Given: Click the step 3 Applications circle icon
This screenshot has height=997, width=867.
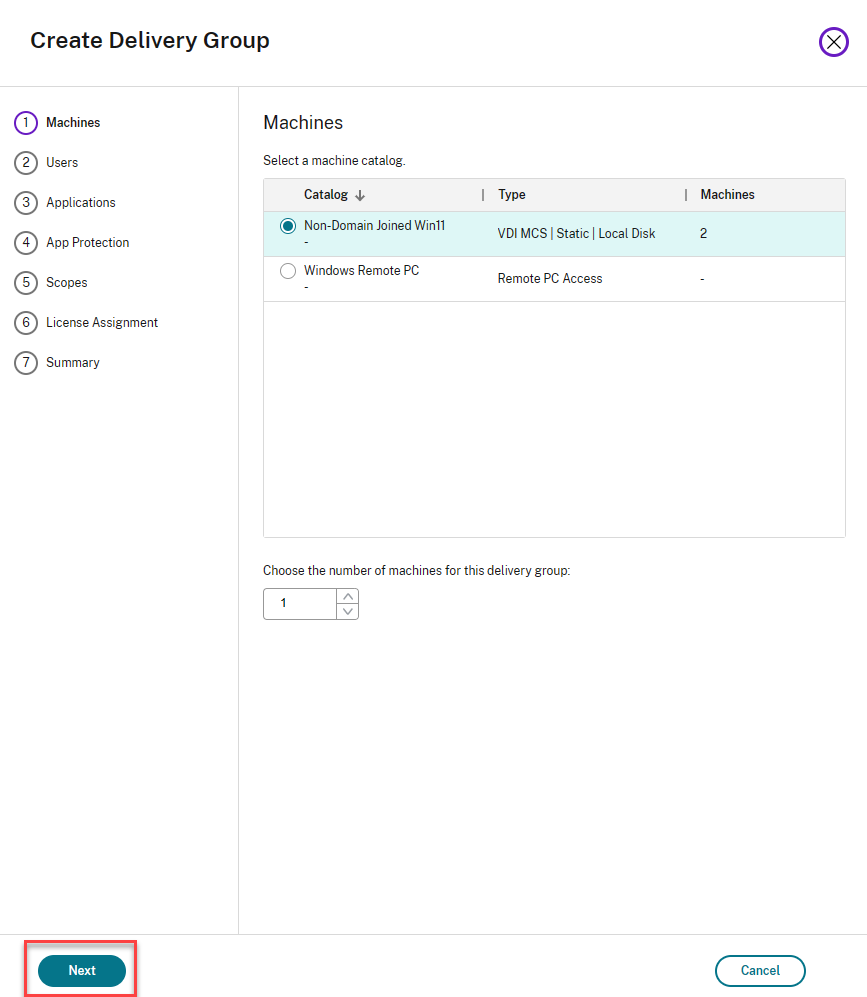Looking at the screenshot, I should (x=25, y=203).
